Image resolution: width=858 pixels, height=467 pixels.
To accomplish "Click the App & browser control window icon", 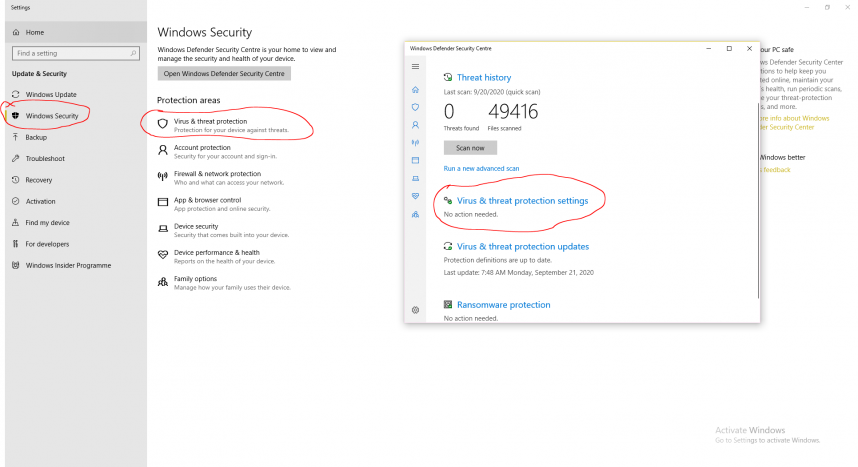I will click(163, 202).
